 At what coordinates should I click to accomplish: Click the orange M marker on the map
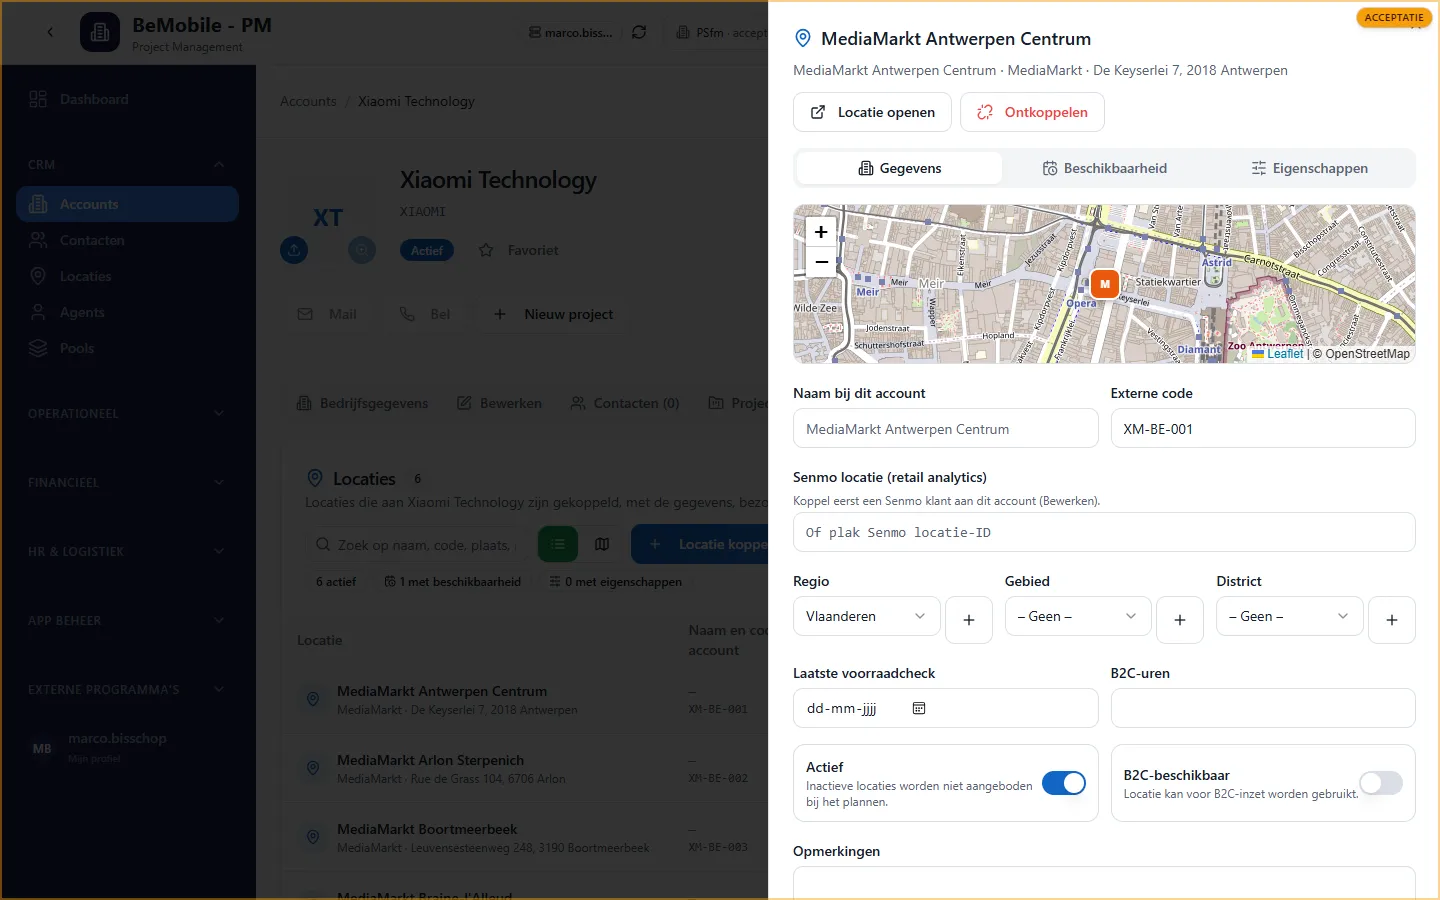(x=1105, y=284)
